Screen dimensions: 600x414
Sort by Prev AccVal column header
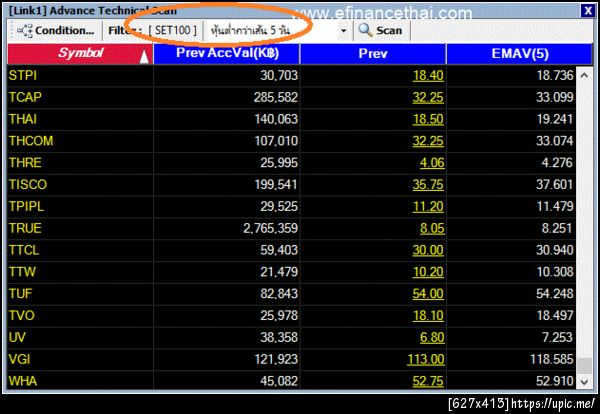[227, 54]
